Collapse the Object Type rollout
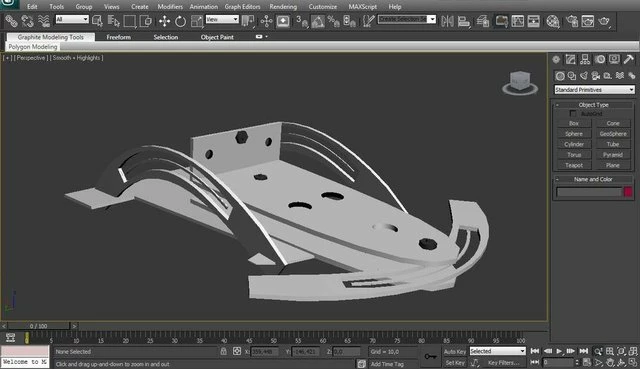 [x=593, y=105]
